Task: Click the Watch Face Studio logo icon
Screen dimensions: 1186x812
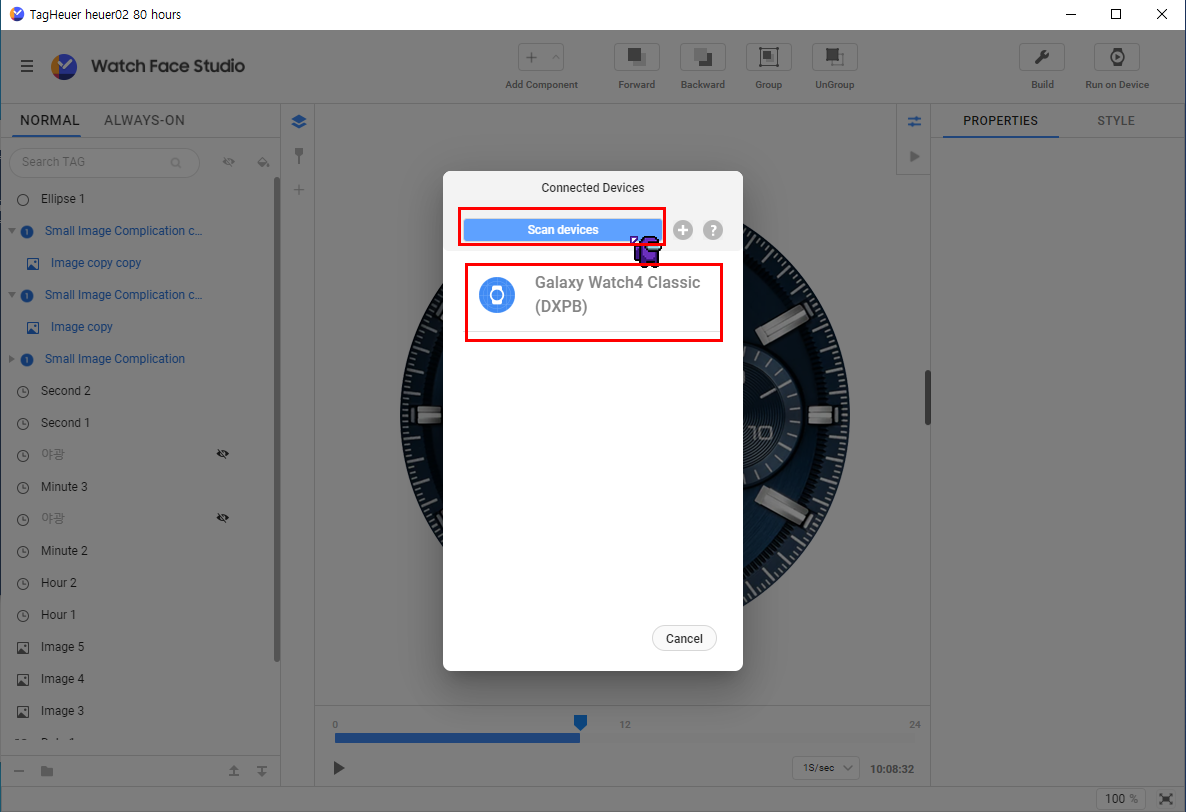Action: [64, 67]
